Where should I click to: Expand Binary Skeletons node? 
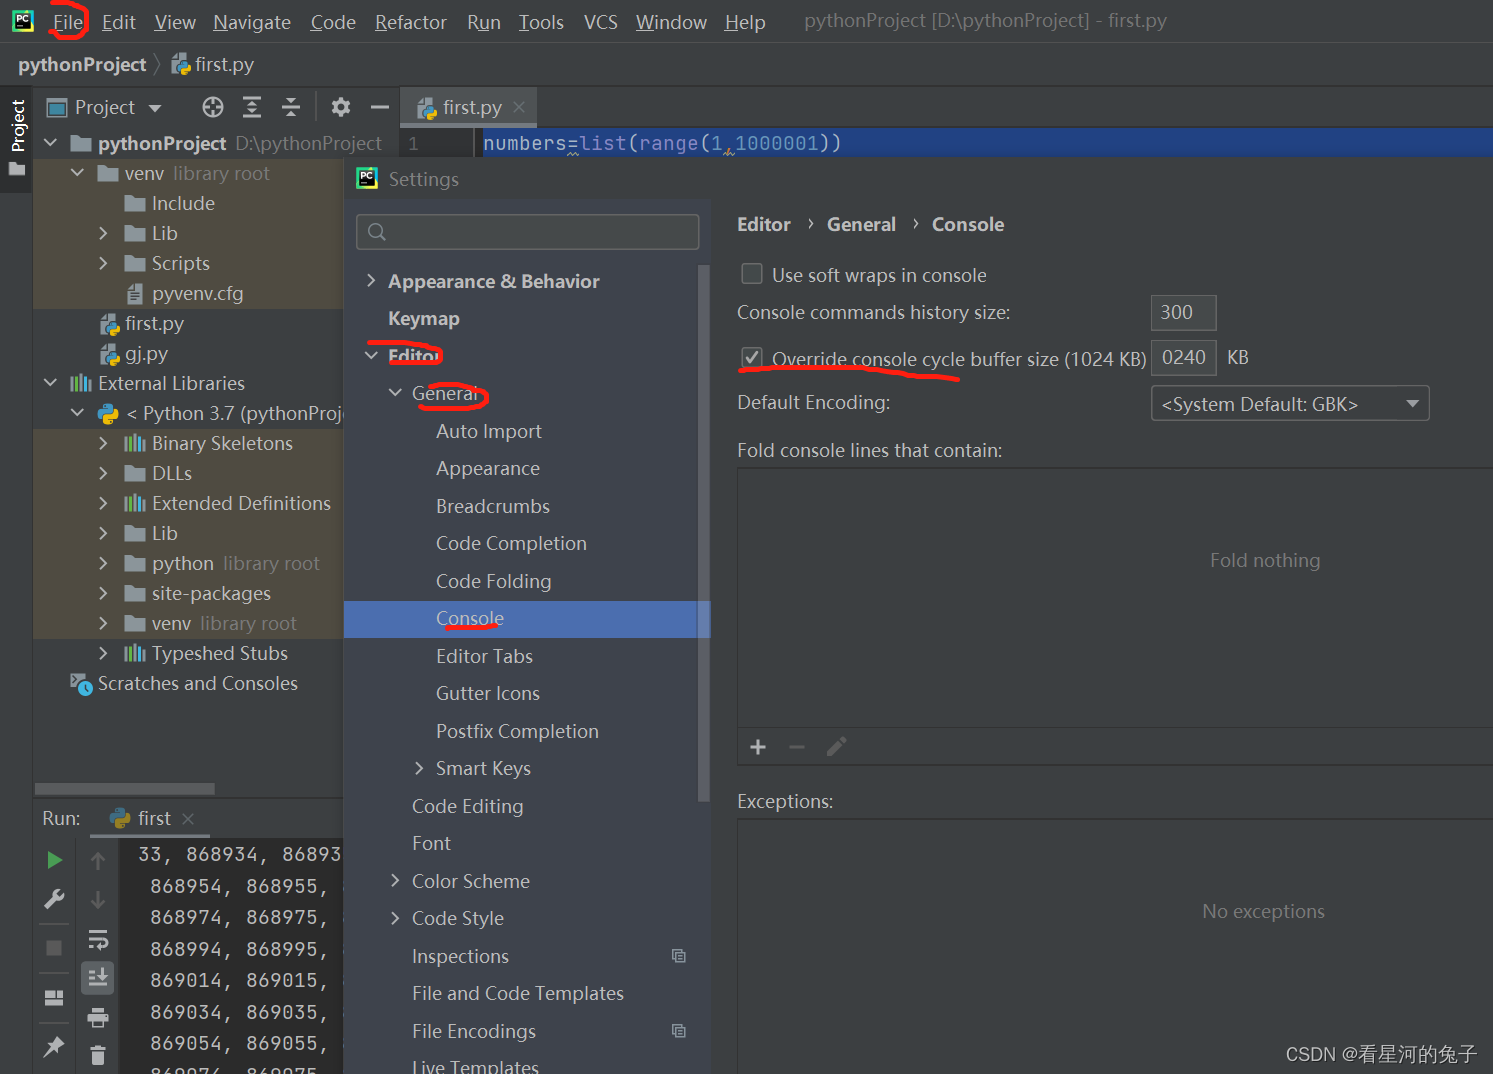[x=103, y=443]
